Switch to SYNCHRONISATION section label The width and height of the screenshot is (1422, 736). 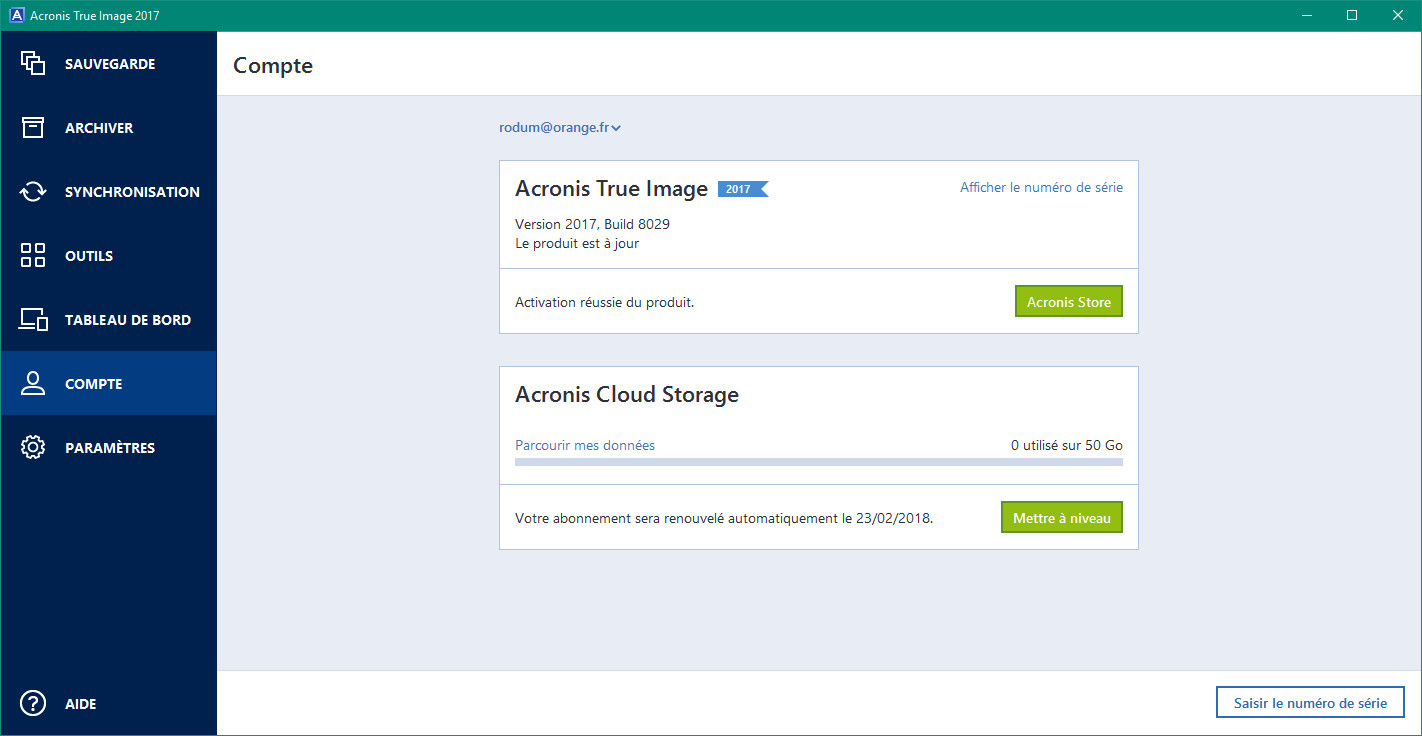pos(132,192)
